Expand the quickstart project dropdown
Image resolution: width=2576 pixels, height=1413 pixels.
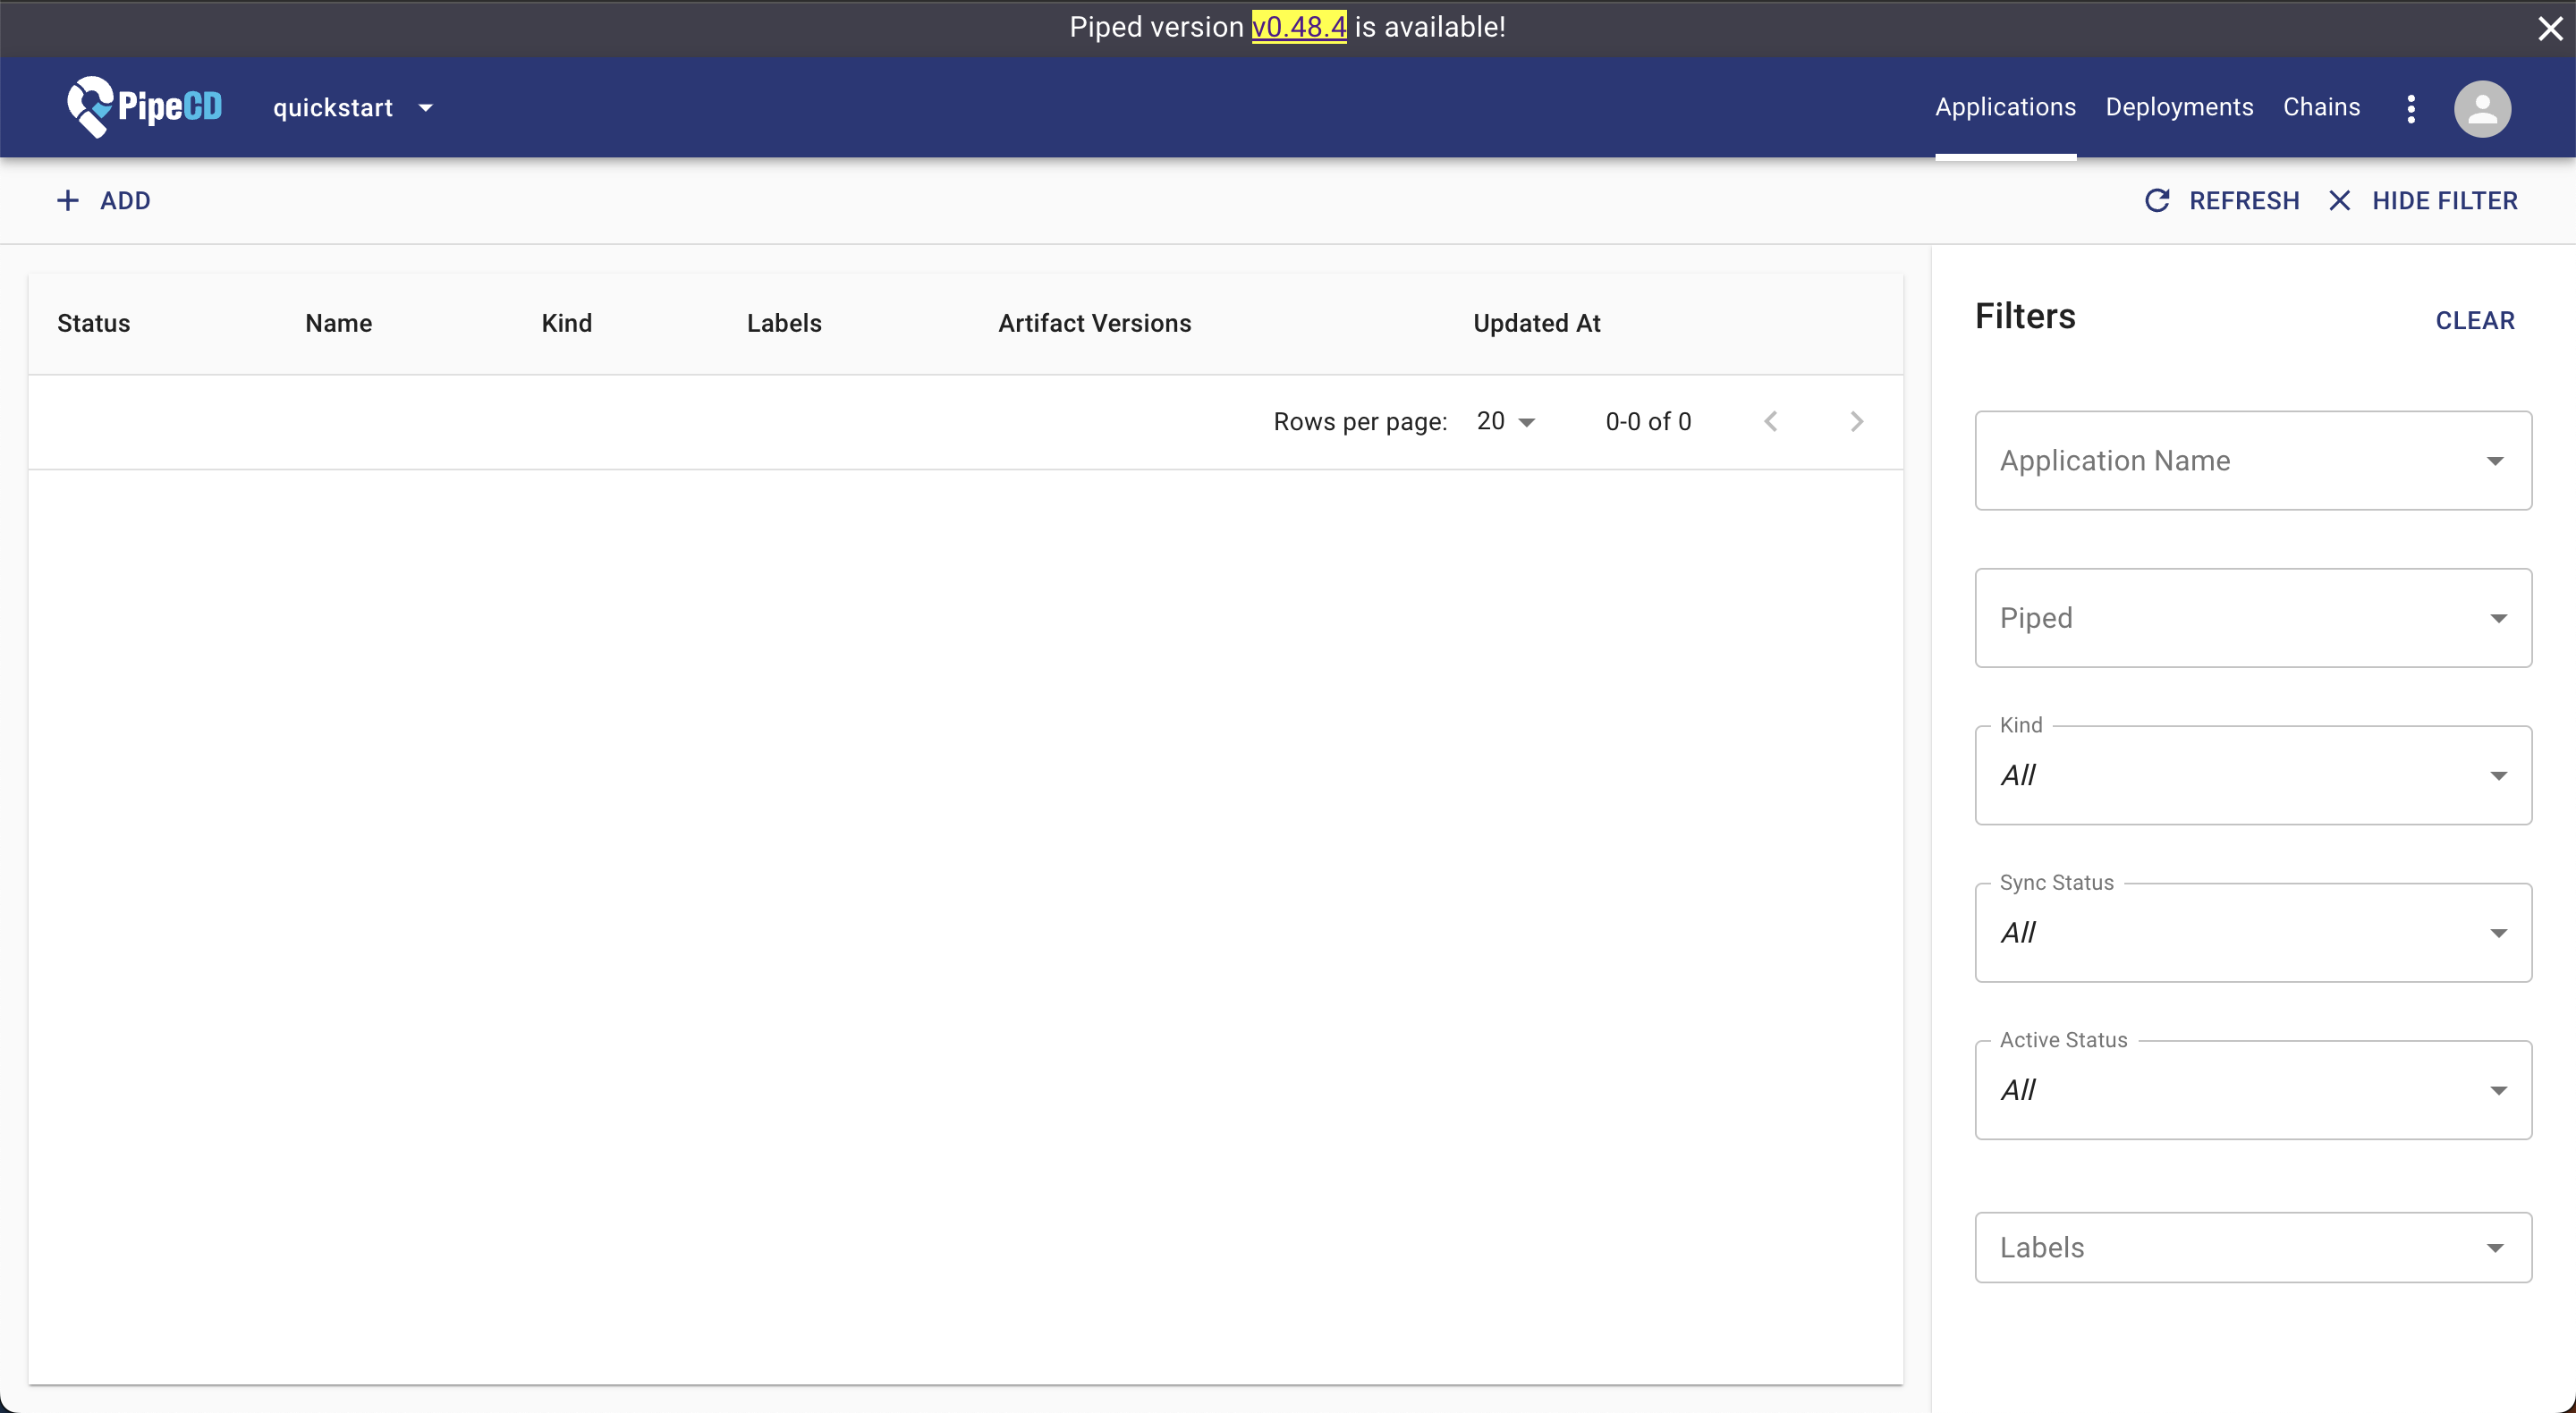tap(352, 108)
